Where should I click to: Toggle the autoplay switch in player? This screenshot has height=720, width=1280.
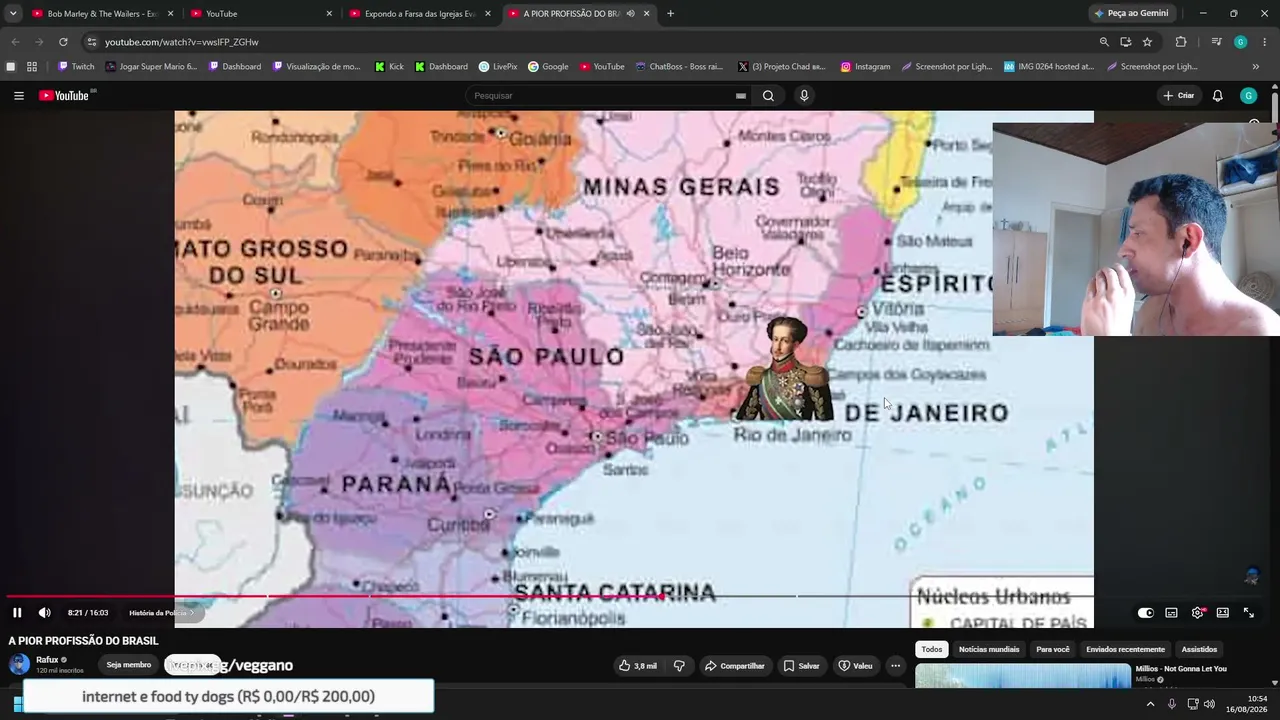click(1145, 613)
